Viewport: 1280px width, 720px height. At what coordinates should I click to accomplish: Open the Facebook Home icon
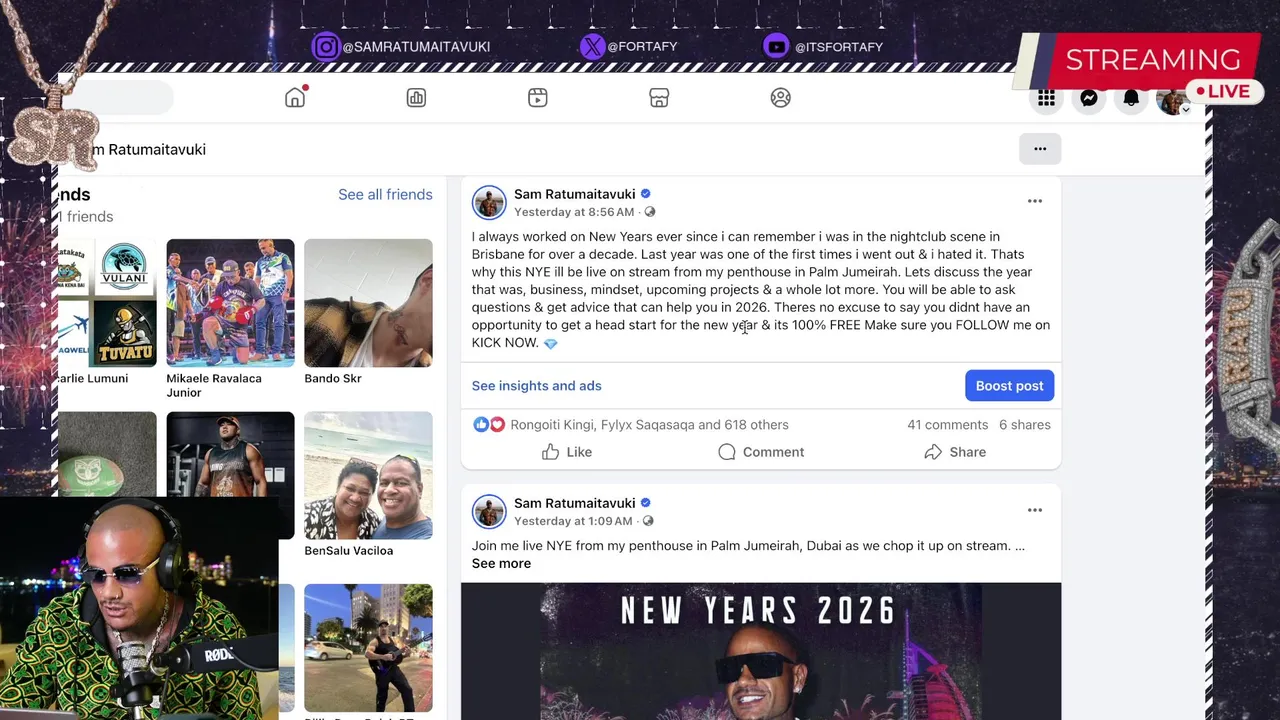(295, 97)
